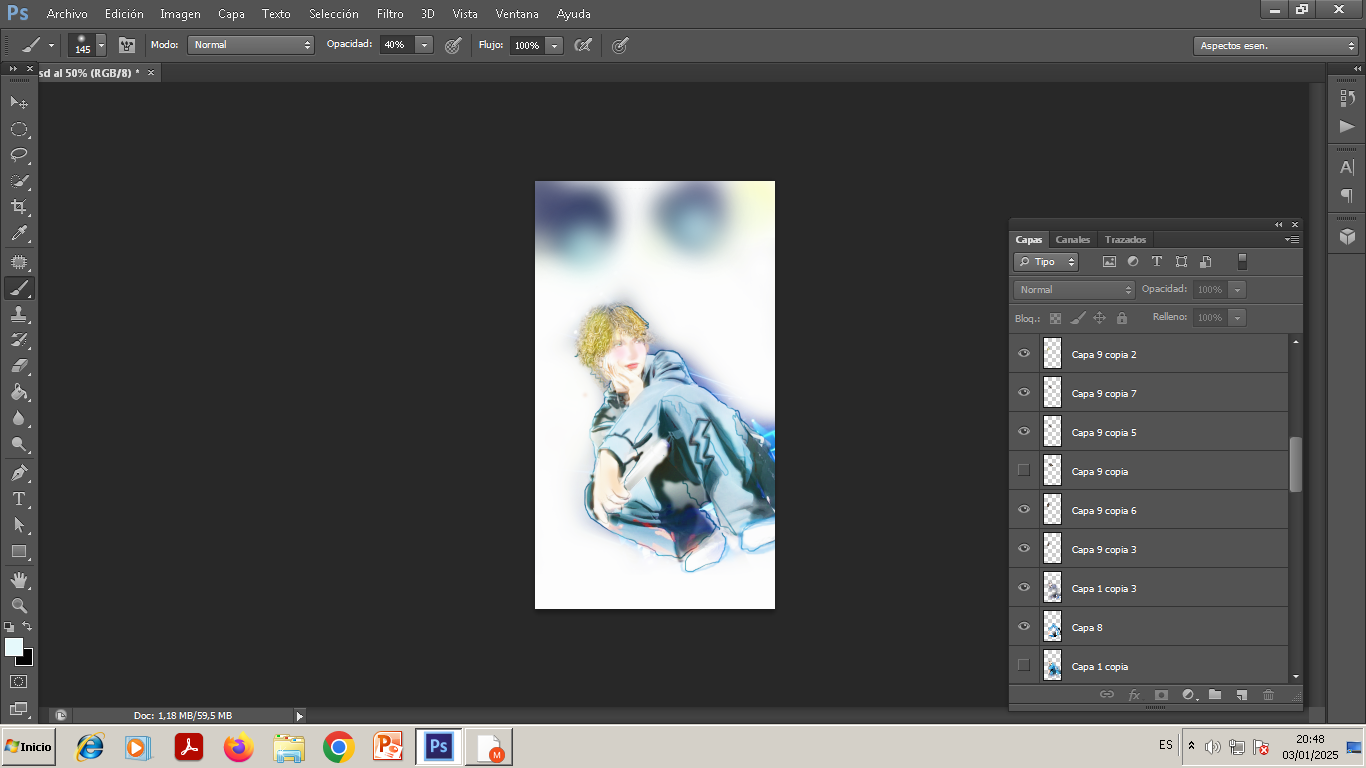The width and height of the screenshot is (1366, 768).
Task: Hide the Capa 9 copia 5 layer
Action: pyautogui.click(x=1023, y=432)
